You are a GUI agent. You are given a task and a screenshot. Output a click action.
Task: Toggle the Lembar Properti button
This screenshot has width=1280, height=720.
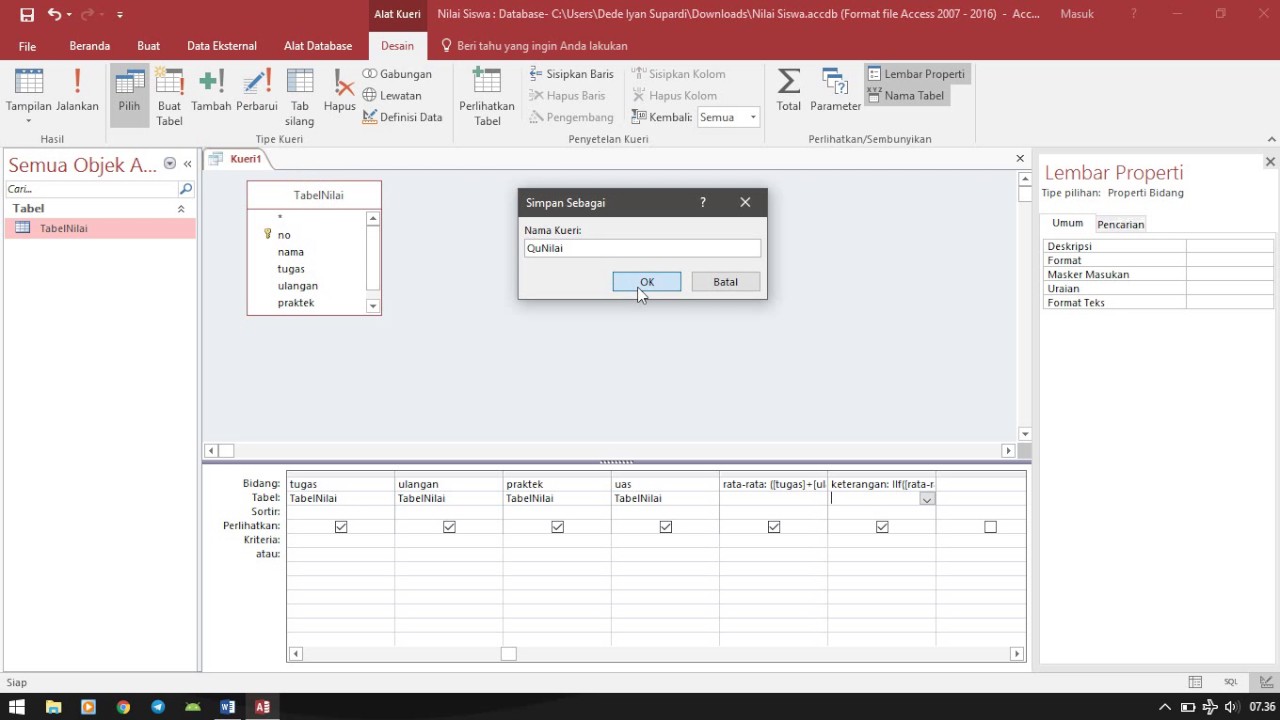click(916, 74)
